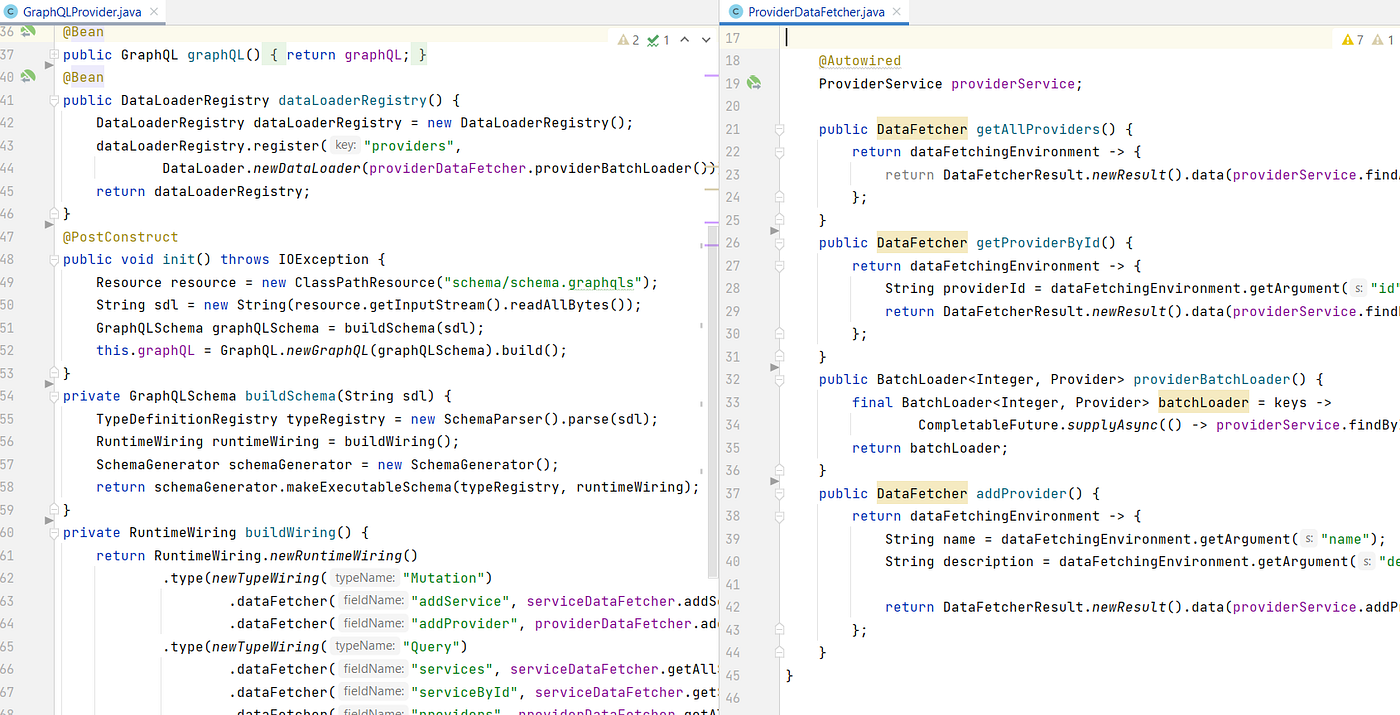Click the warning icon showing 7 in ProviderDataFetcher
Viewport: 1400px width, 715px height.
click(x=1347, y=39)
